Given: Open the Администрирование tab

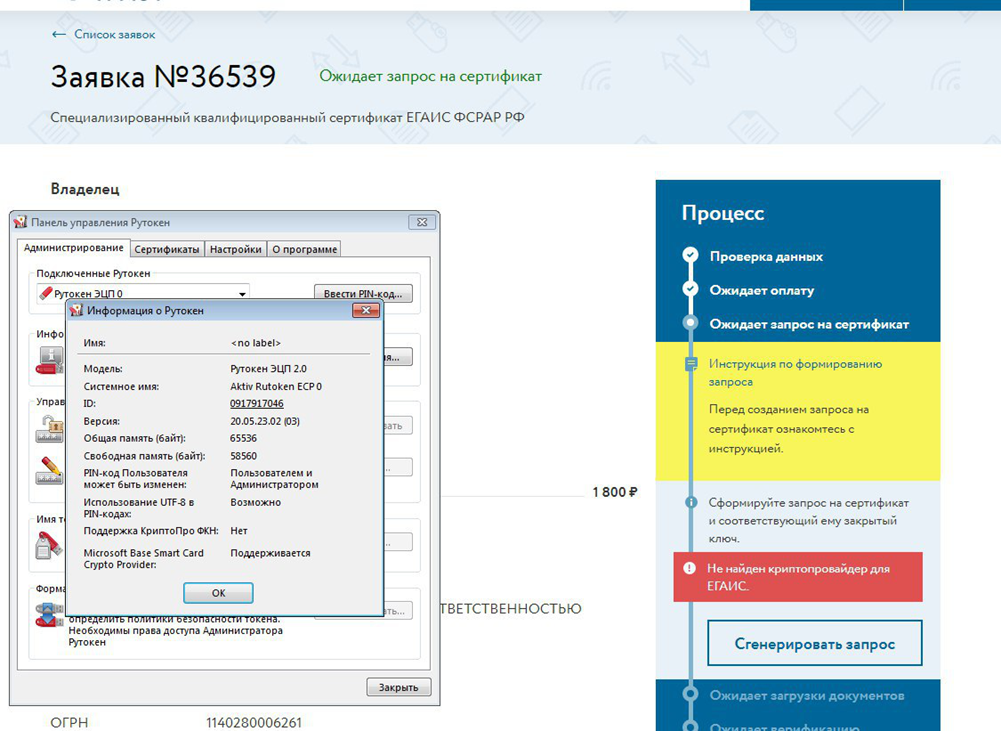Looking at the screenshot, I should [74, 248].
